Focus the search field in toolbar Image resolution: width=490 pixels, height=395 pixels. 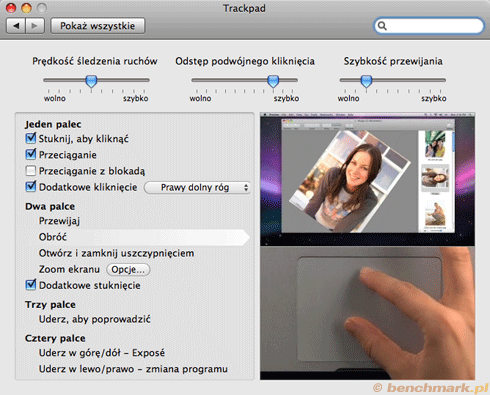[x=429, y=26]
